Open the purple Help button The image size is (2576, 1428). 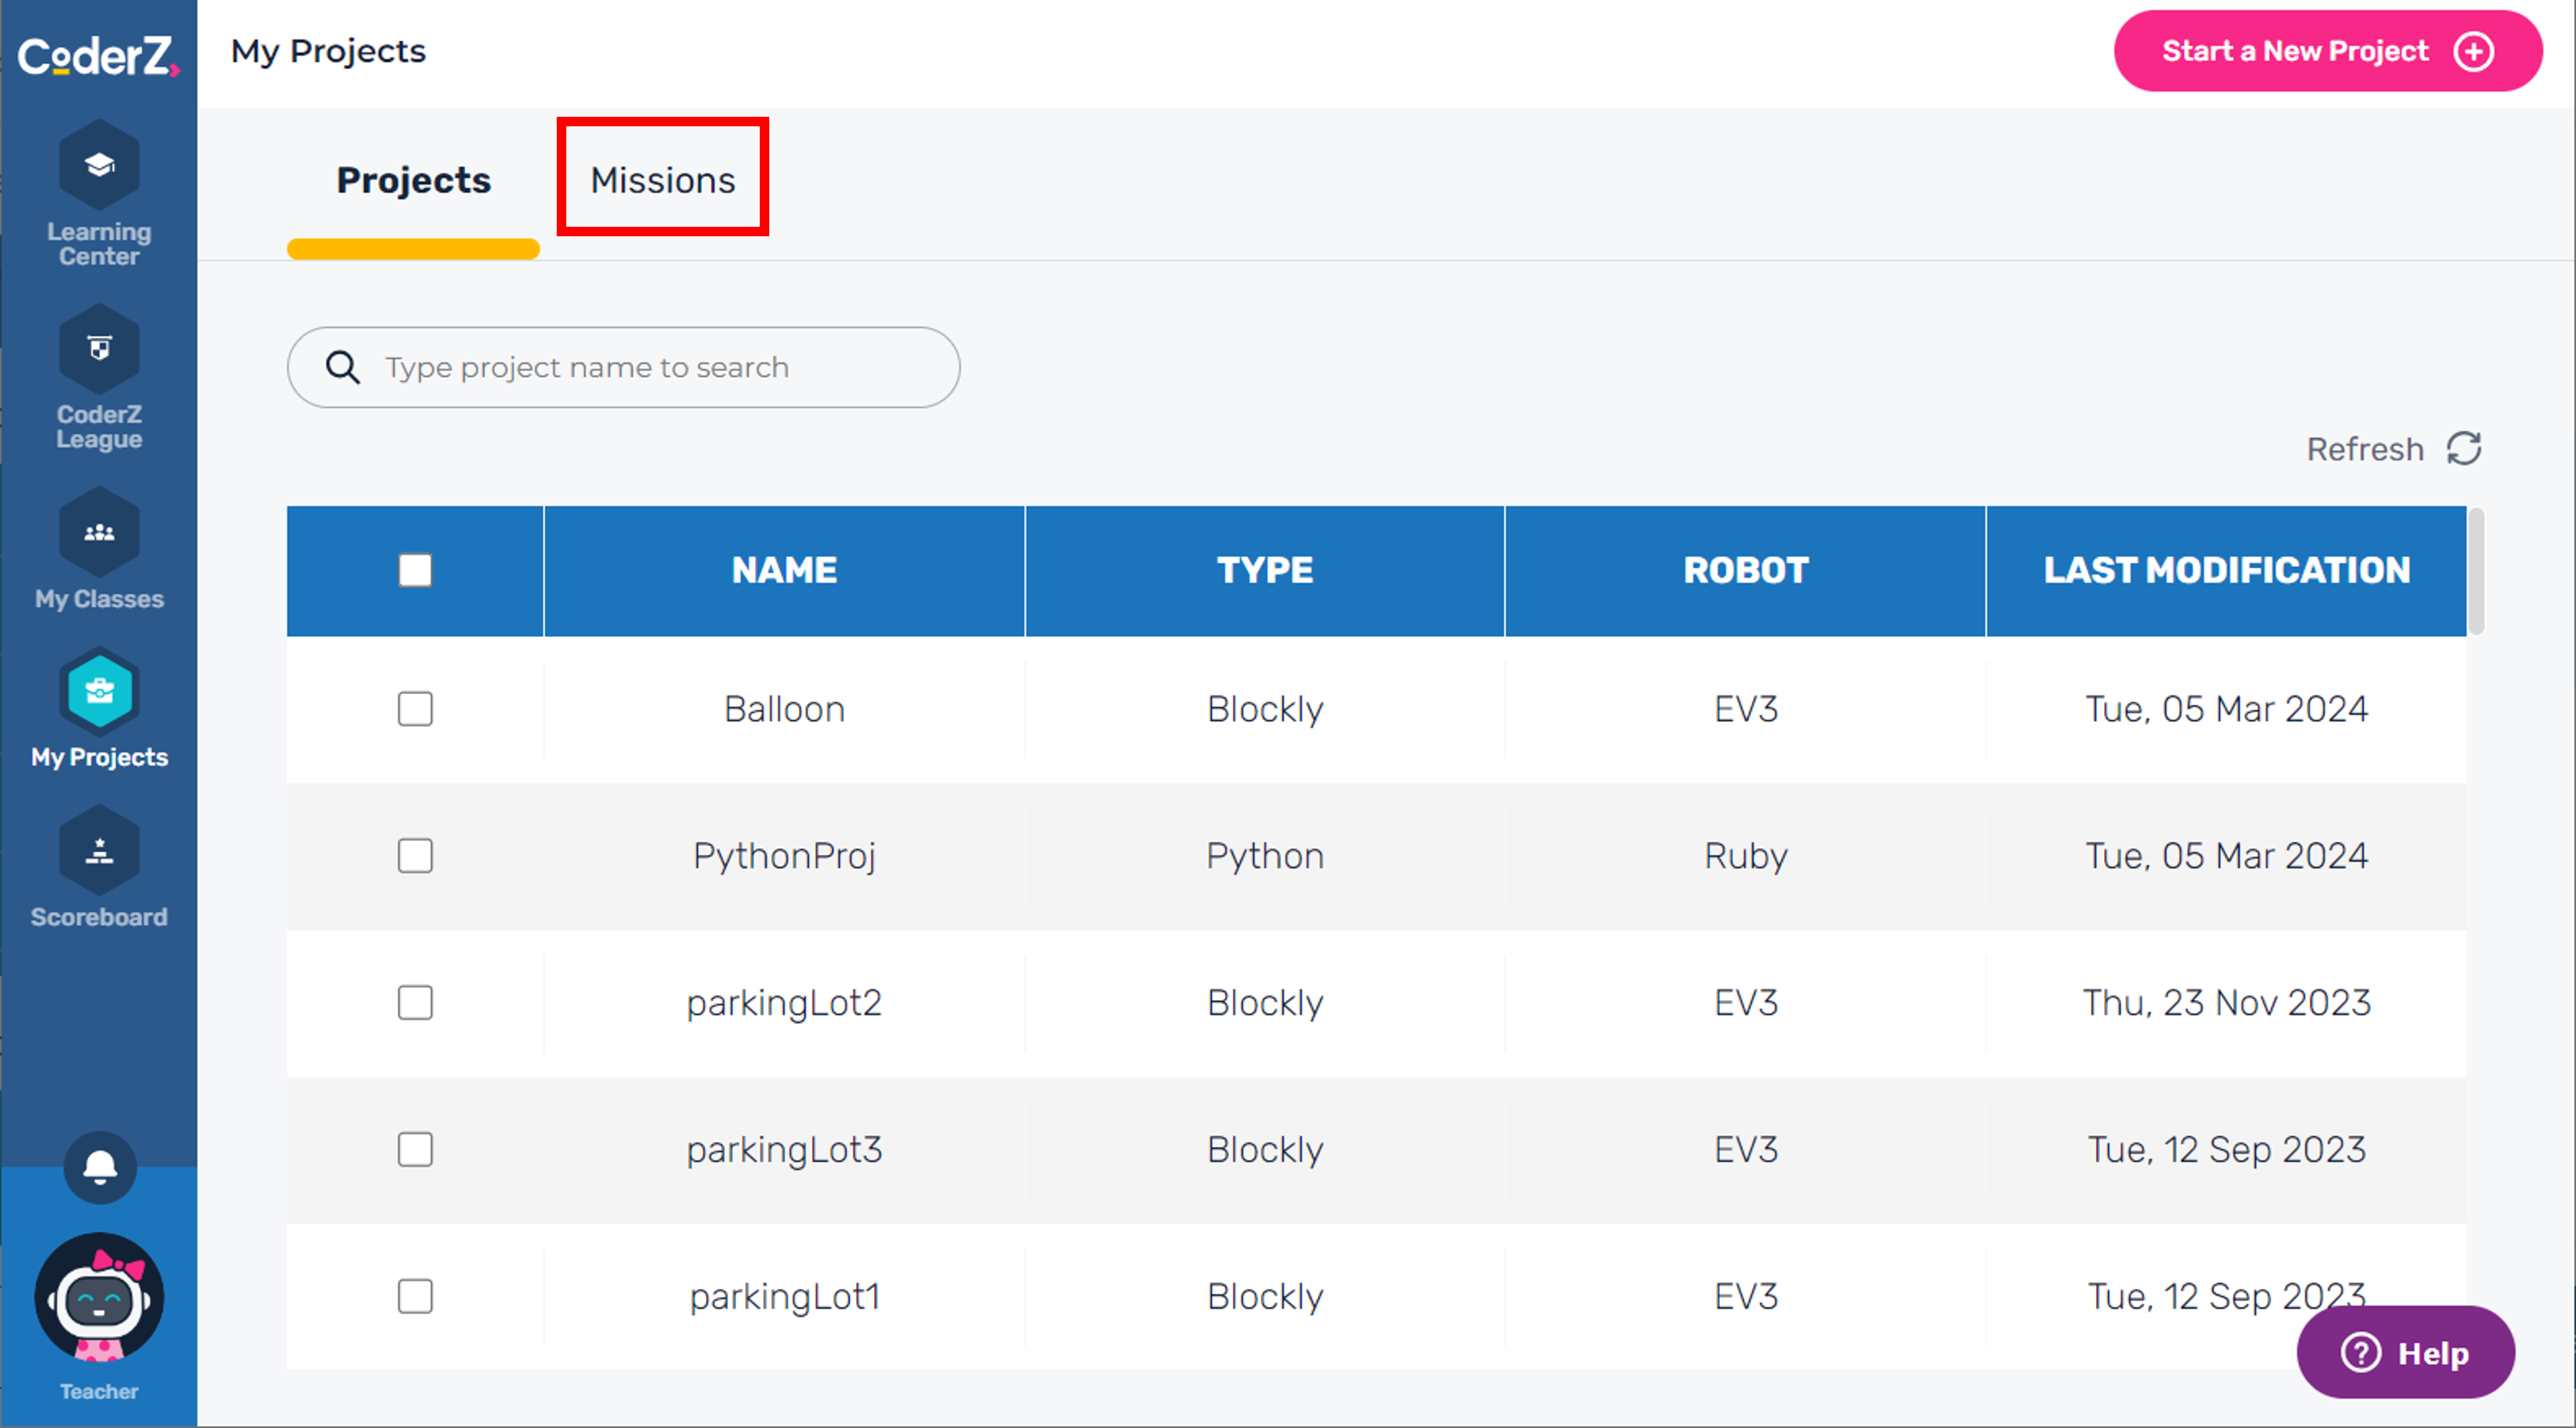click(2405, 1353)
